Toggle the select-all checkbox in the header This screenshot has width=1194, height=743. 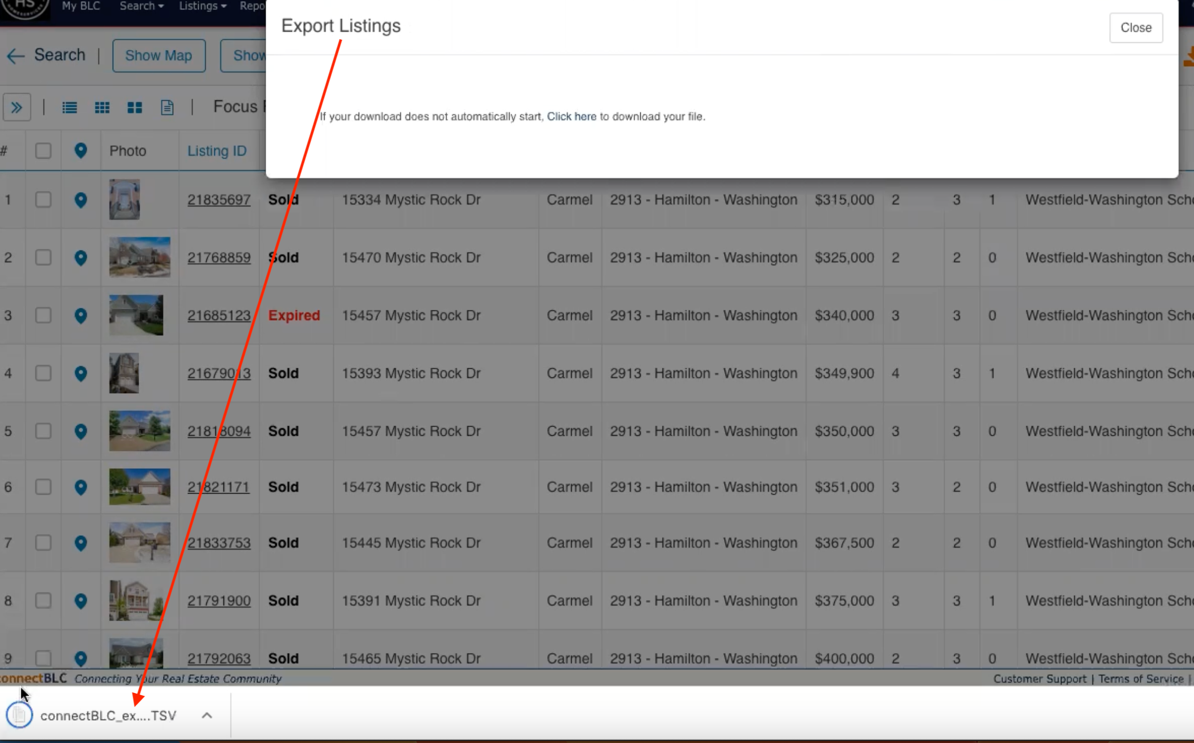click(x=43, y=150)
